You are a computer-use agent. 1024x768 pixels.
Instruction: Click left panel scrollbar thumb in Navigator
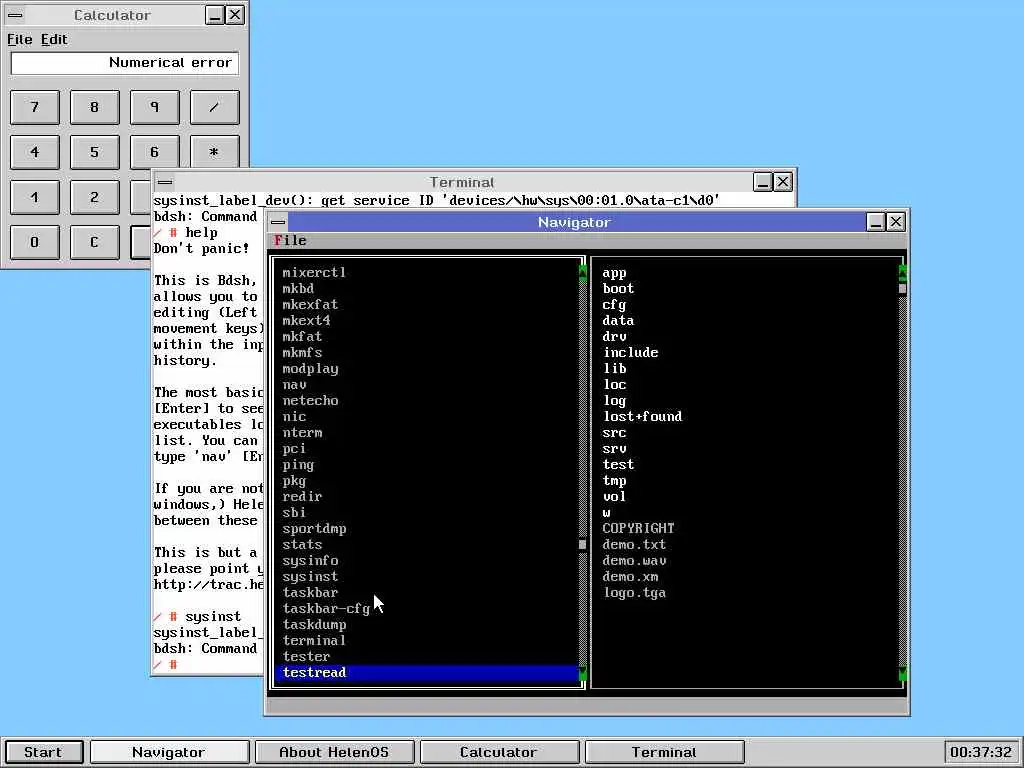tap(583, 544)
